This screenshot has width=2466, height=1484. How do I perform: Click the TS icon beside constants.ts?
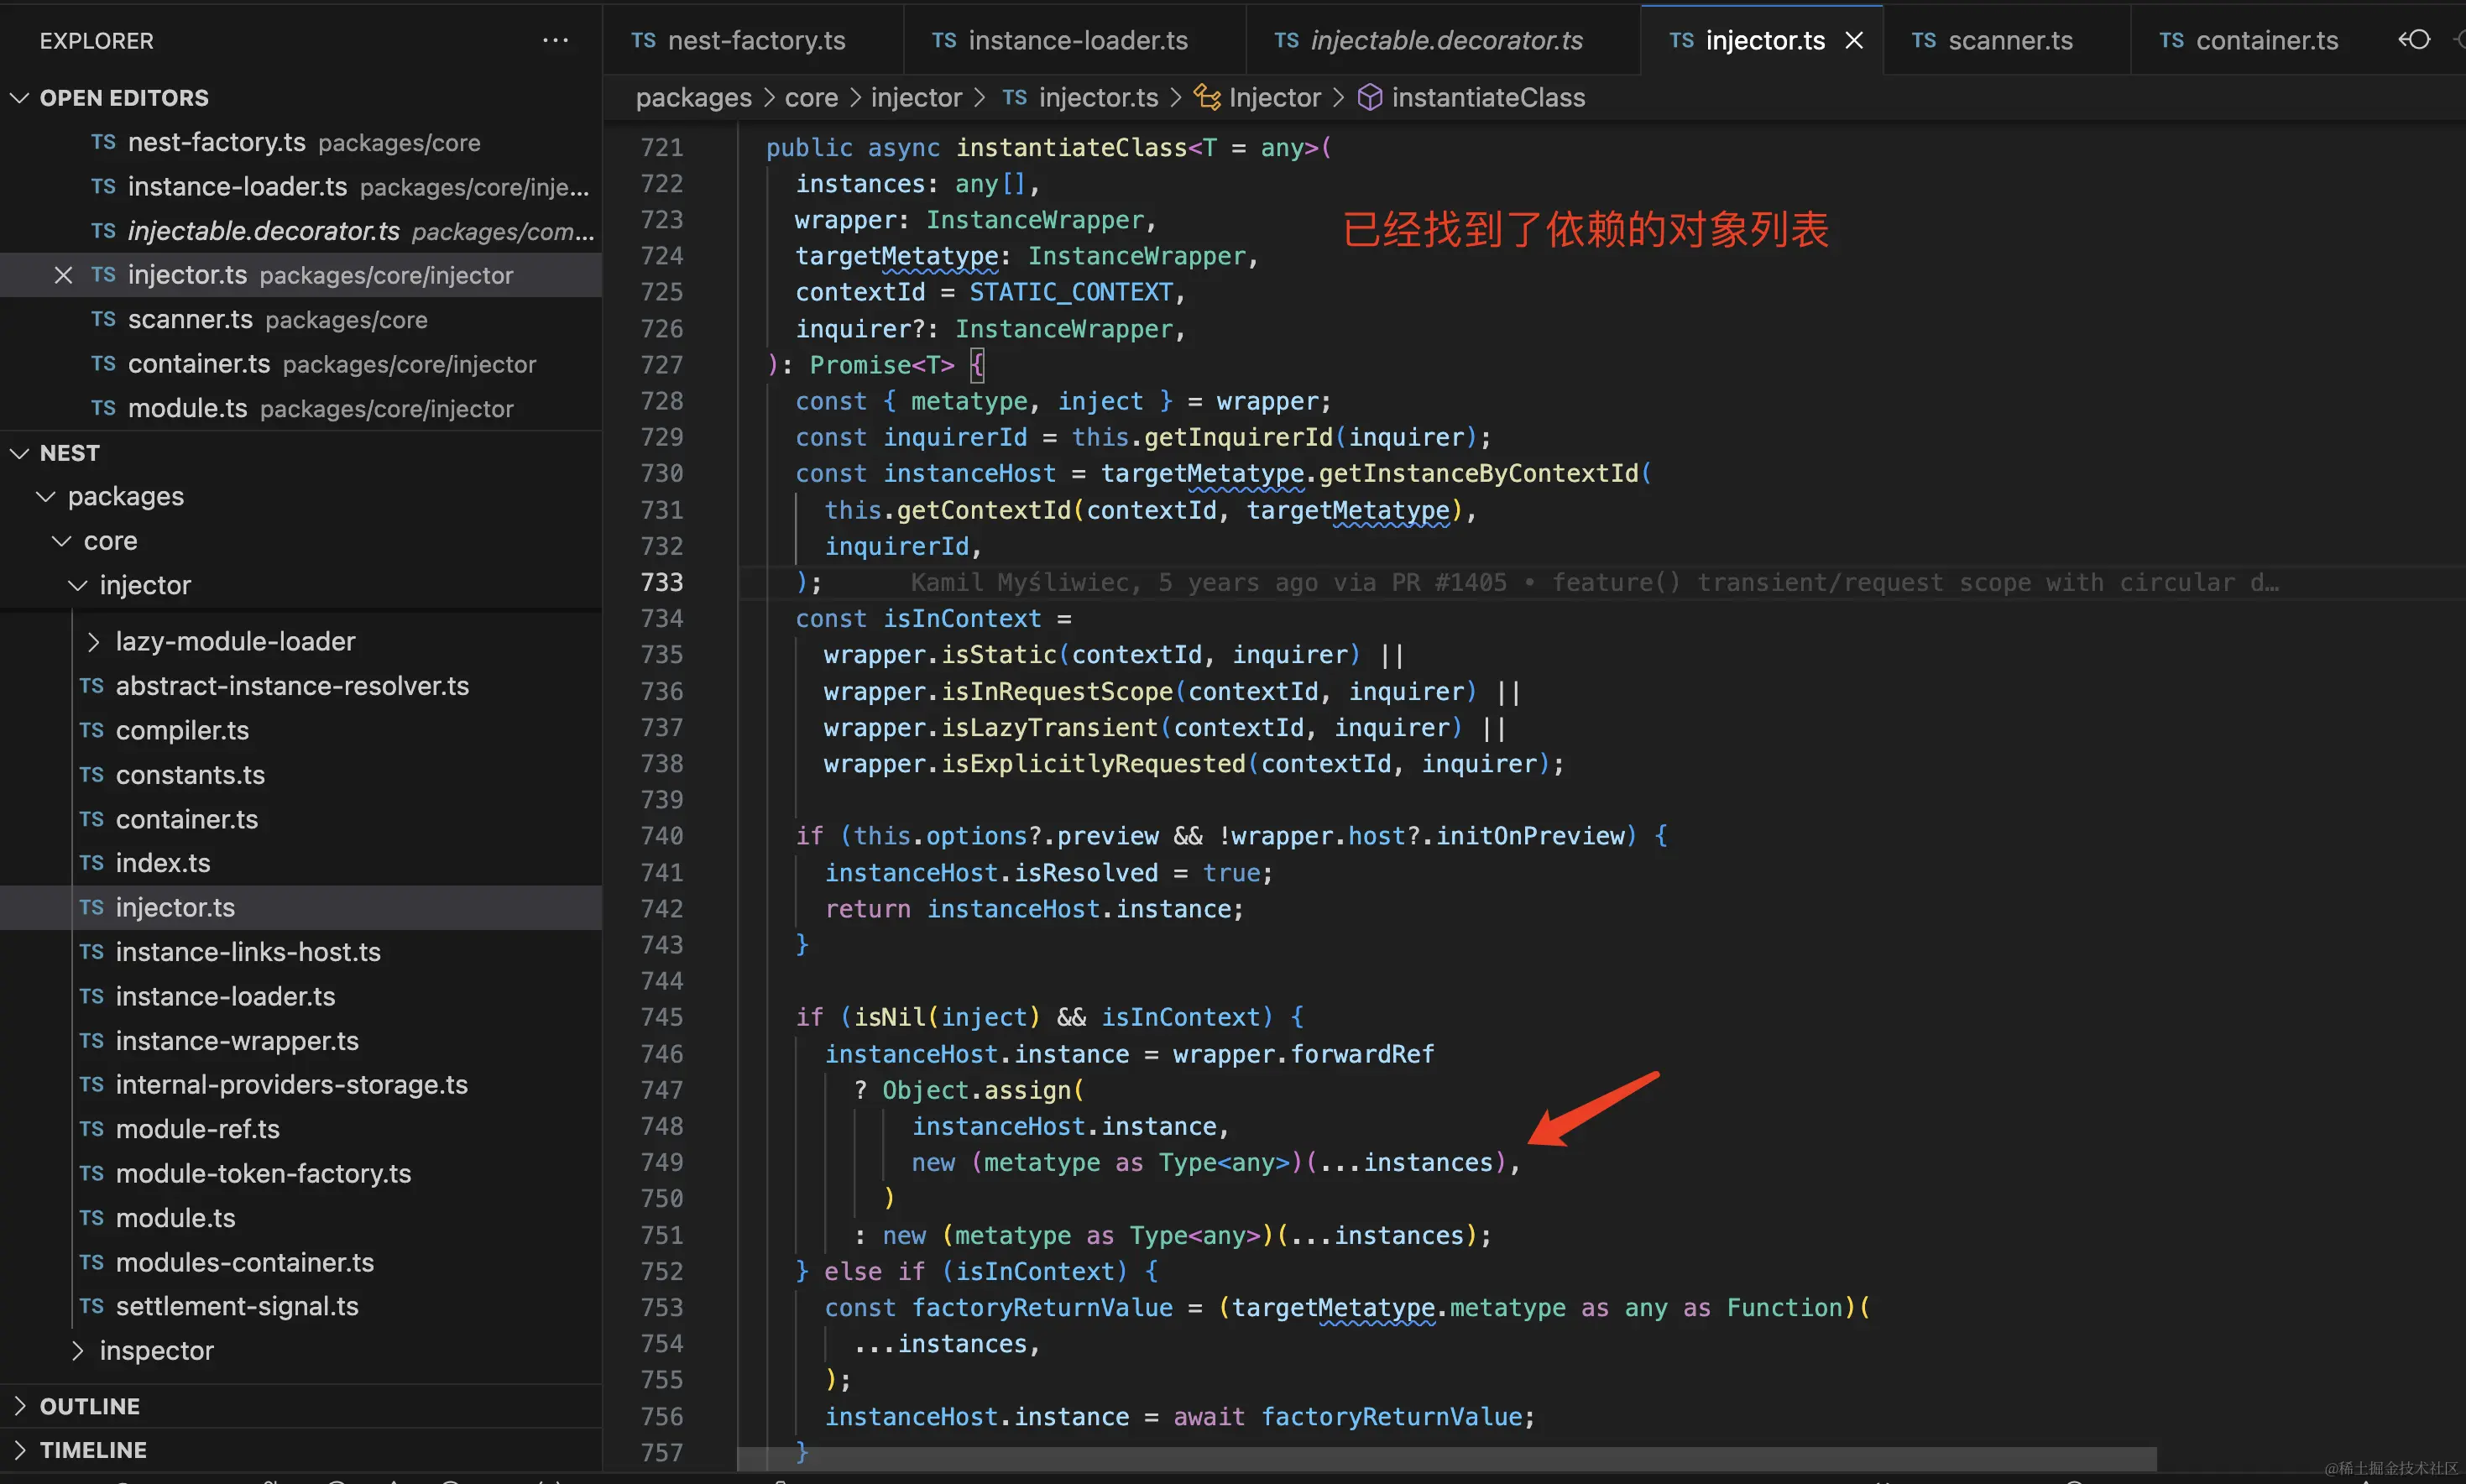92,775
